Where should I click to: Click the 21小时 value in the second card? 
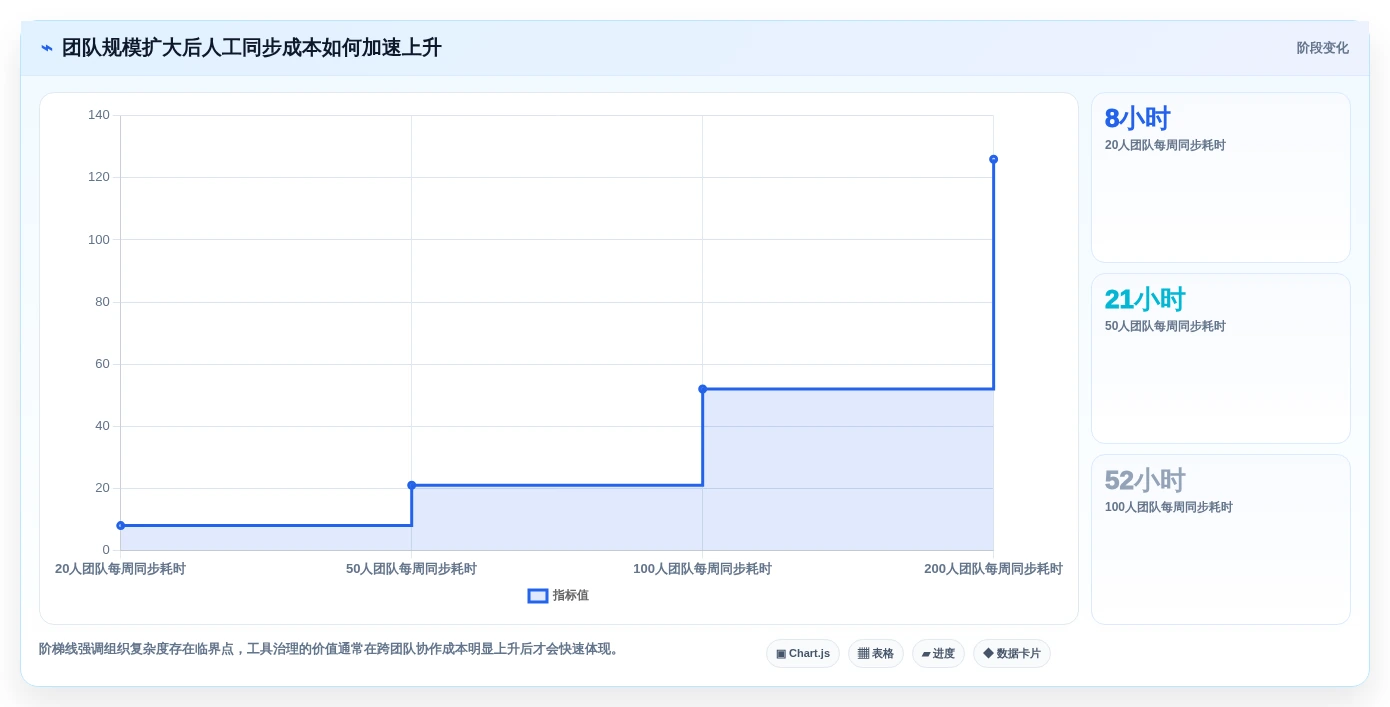click(1145, 299)
